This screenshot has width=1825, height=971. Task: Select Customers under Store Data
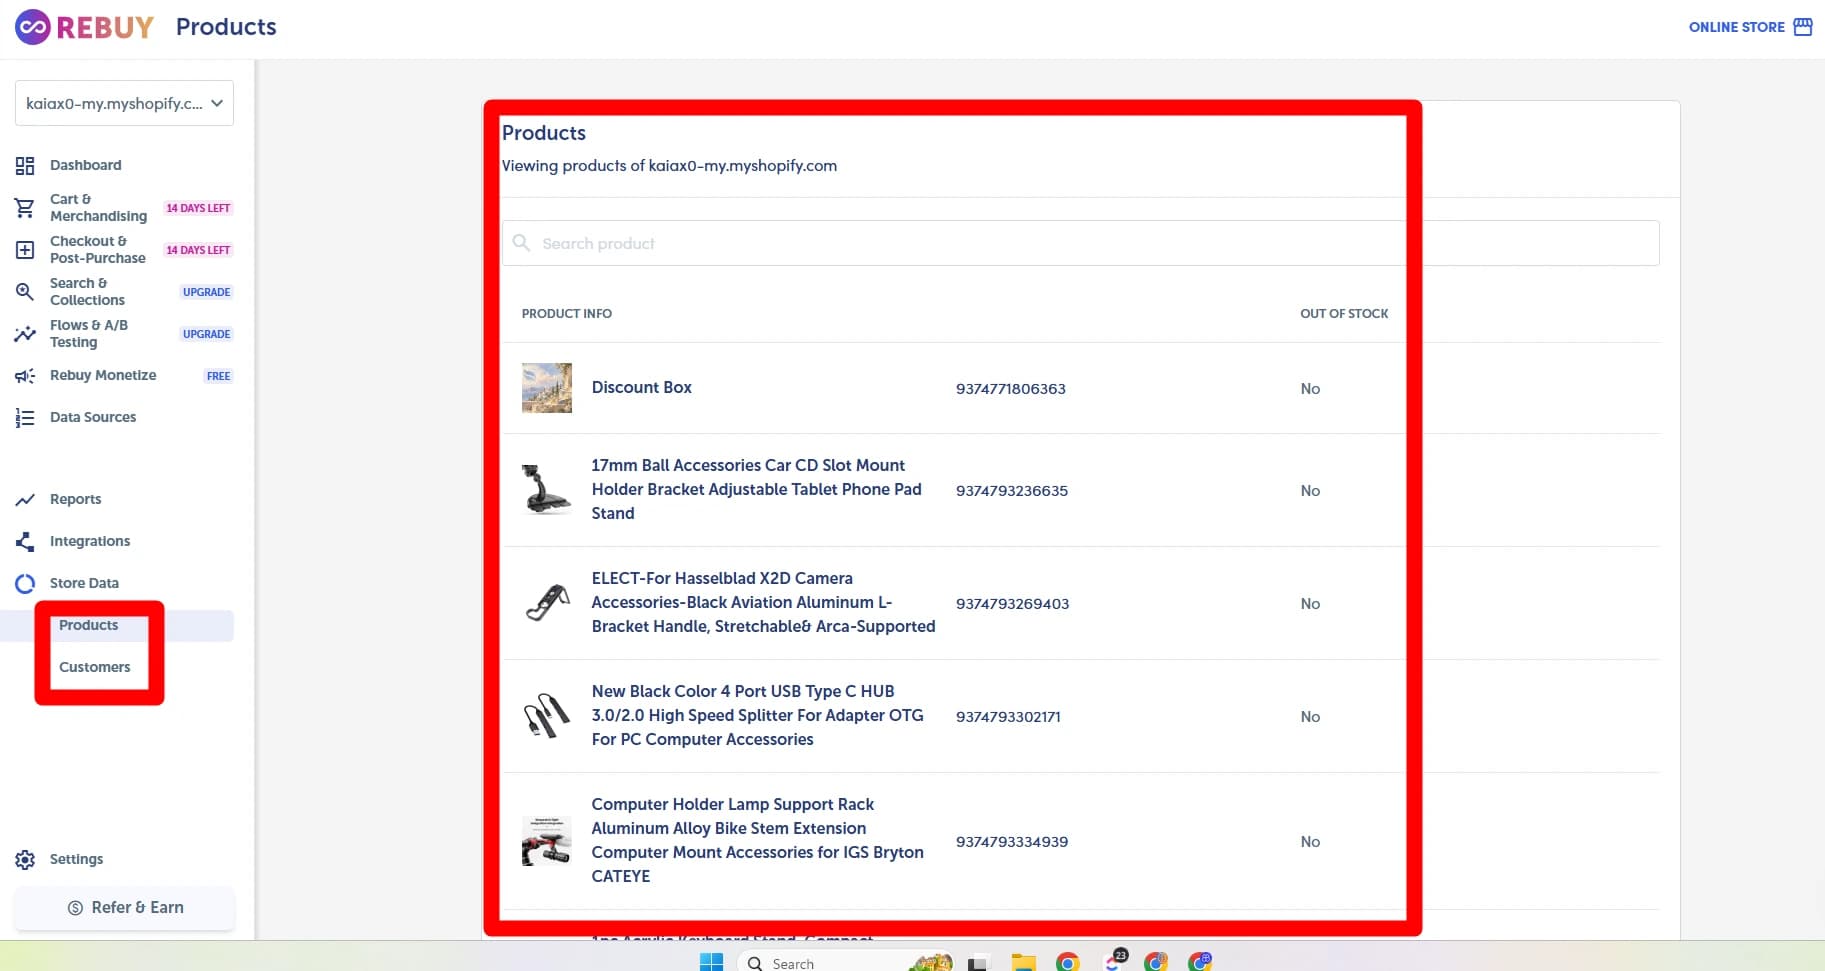(94, 667)
